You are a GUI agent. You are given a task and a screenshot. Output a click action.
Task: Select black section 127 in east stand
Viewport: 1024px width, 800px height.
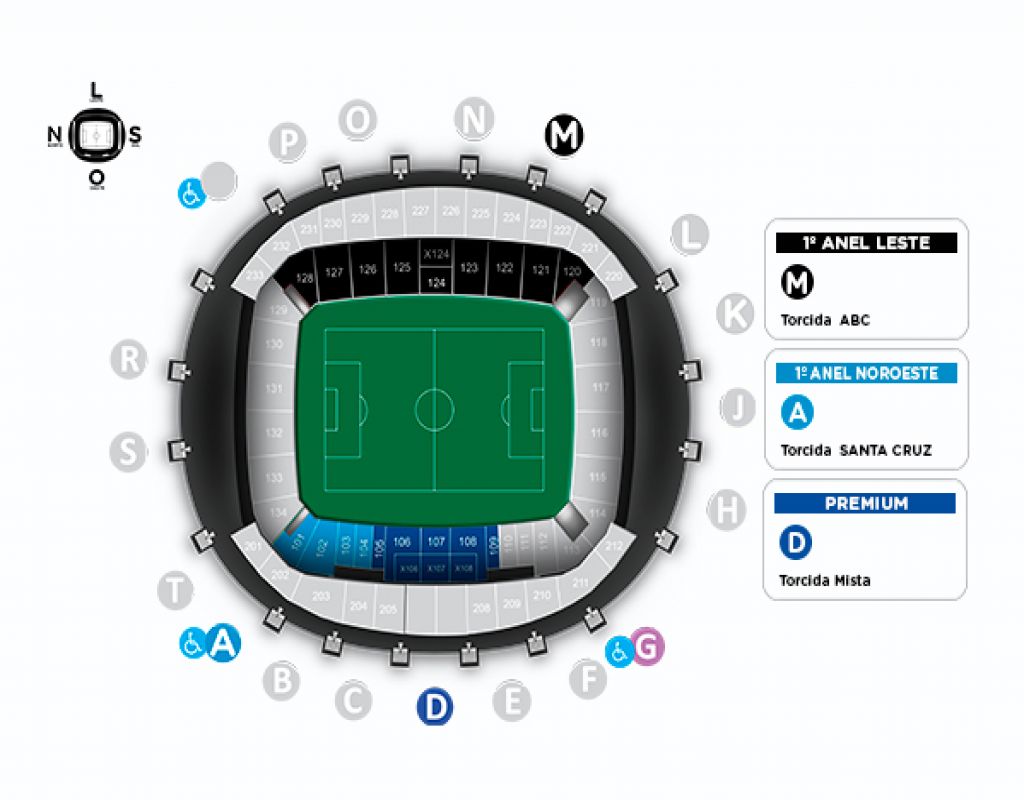pos(334,272)
